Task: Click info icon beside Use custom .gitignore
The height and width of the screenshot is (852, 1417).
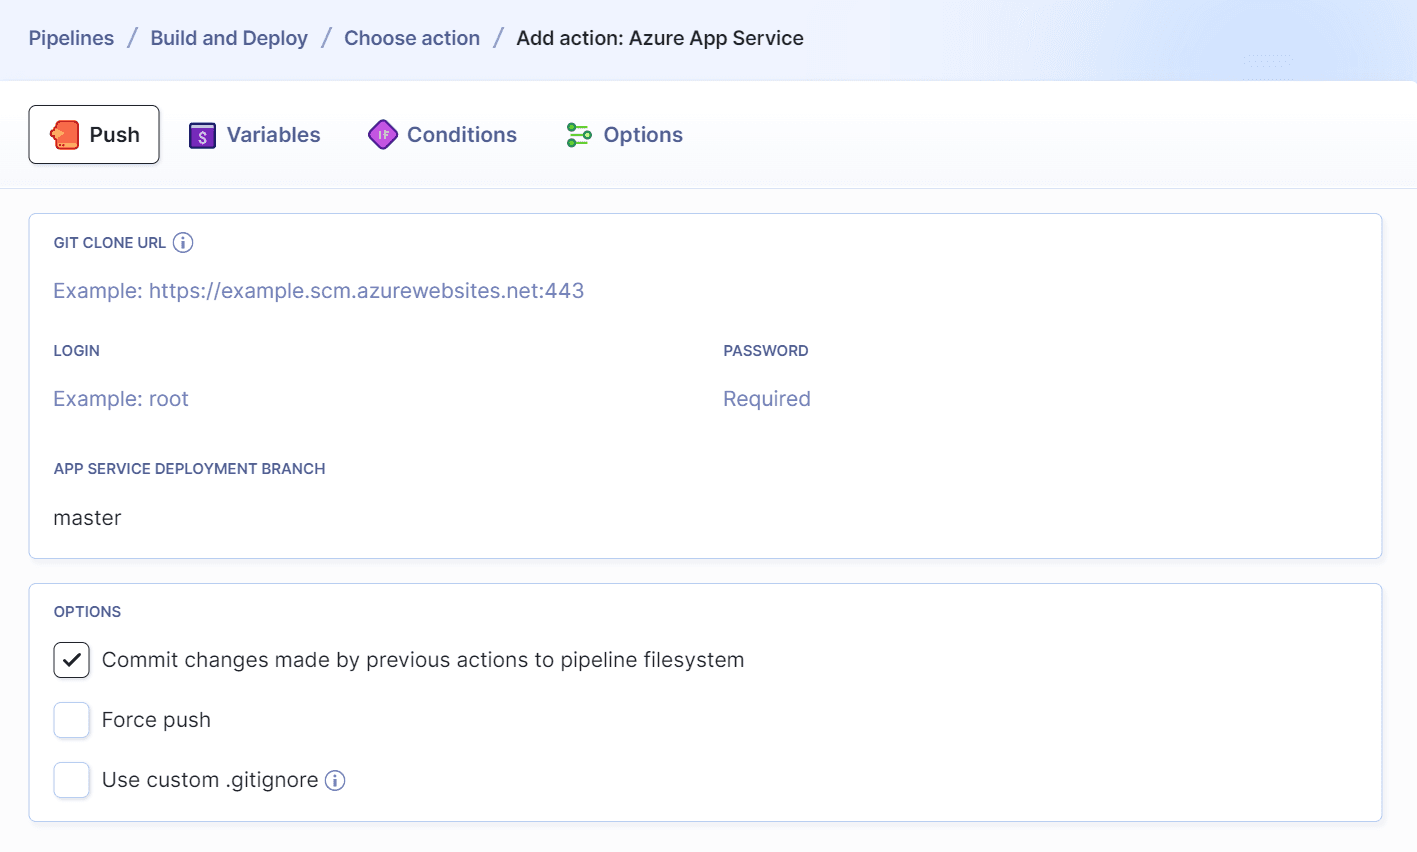Action: pyautogui.click(x=336, y=780)
